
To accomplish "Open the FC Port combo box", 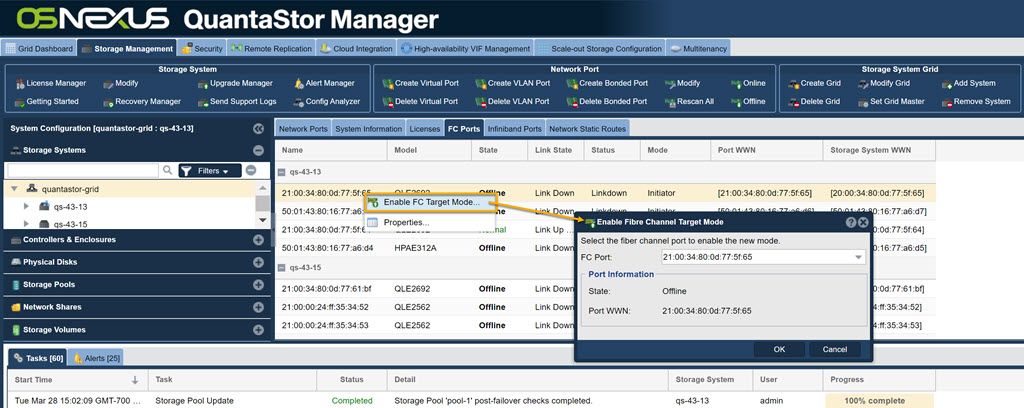I will click(x=763, y=257).
